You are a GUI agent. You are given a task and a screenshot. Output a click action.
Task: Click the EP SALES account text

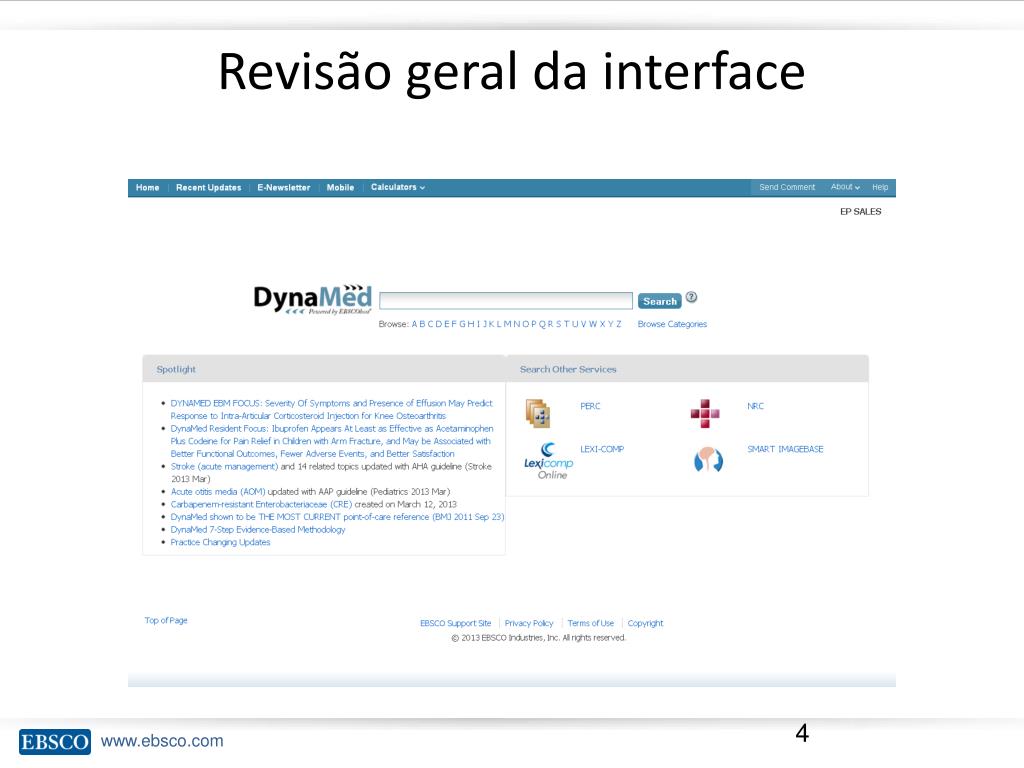coord(861,212)
